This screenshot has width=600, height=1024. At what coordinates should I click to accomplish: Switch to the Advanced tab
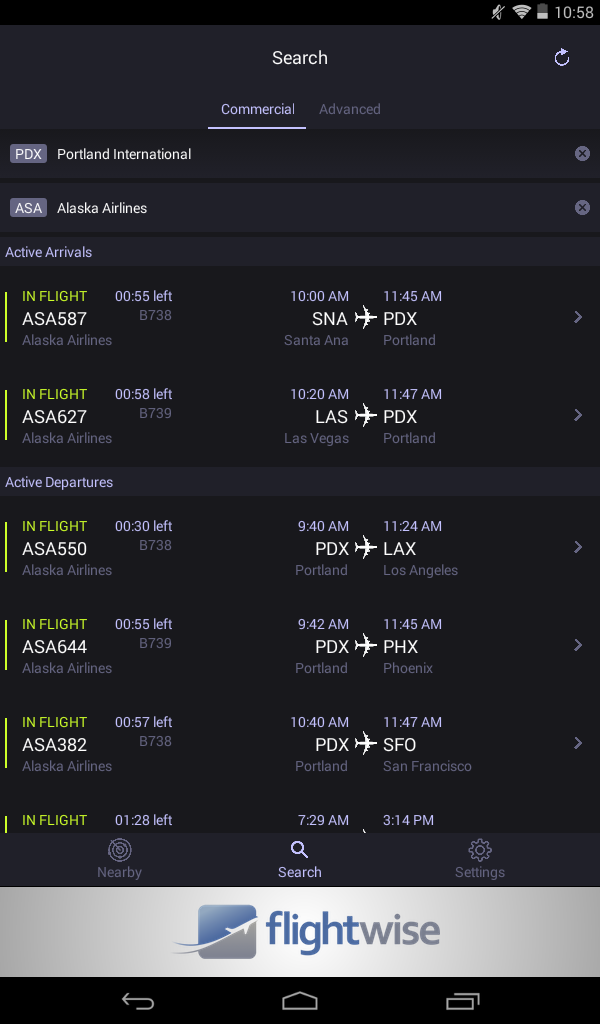point(349,109)
